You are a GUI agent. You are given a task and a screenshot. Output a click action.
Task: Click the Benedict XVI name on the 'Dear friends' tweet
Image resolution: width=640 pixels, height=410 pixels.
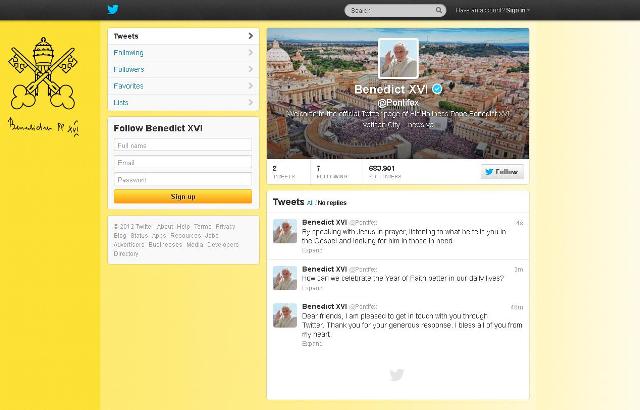click(x=324, y=306)
